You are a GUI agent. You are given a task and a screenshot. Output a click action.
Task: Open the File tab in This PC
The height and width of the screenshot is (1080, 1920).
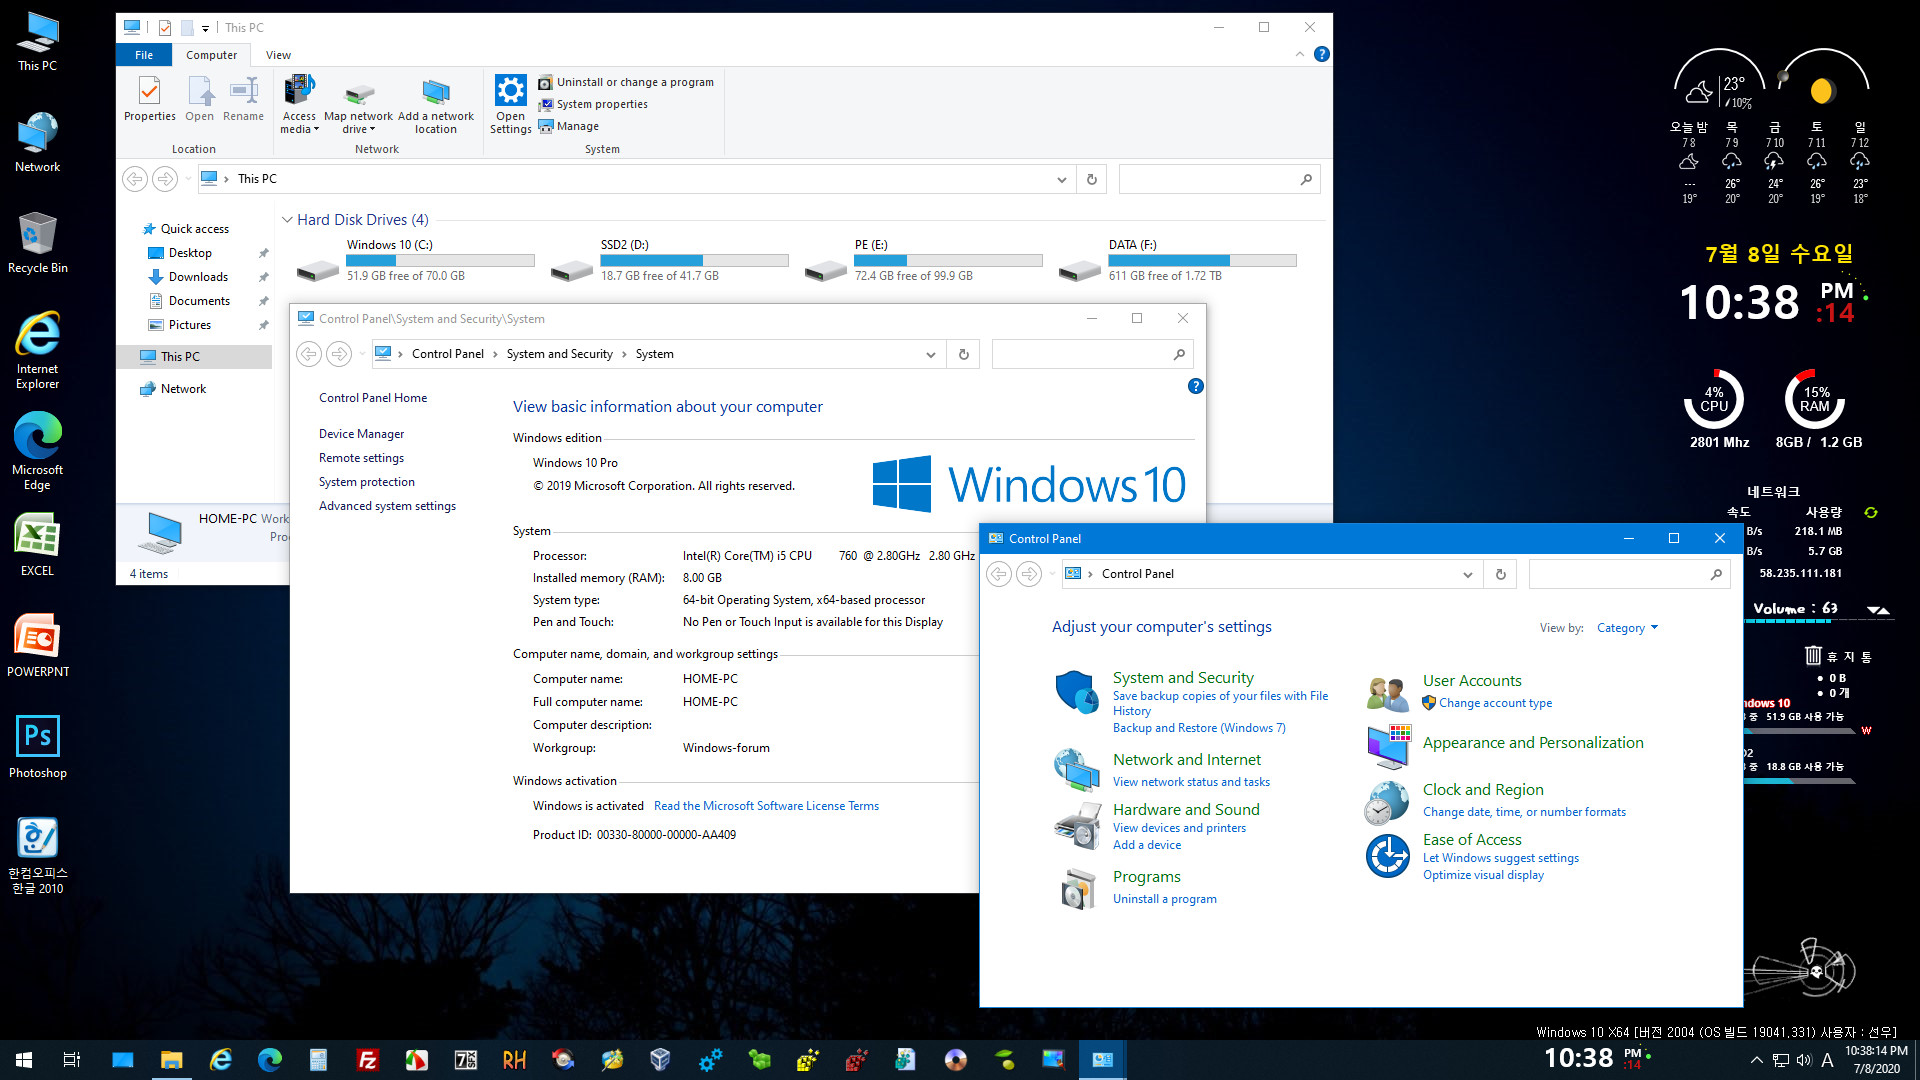(x=144, y=55)
